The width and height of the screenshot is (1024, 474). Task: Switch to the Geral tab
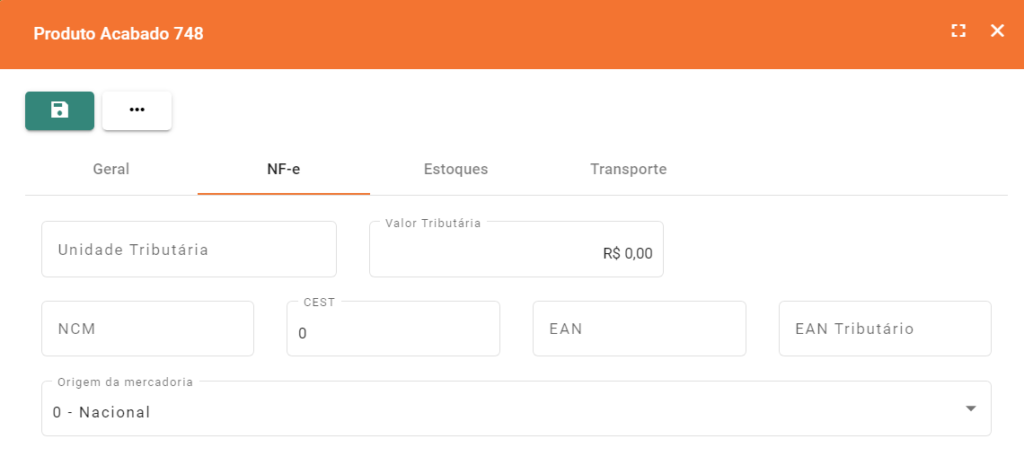(111, 169)
